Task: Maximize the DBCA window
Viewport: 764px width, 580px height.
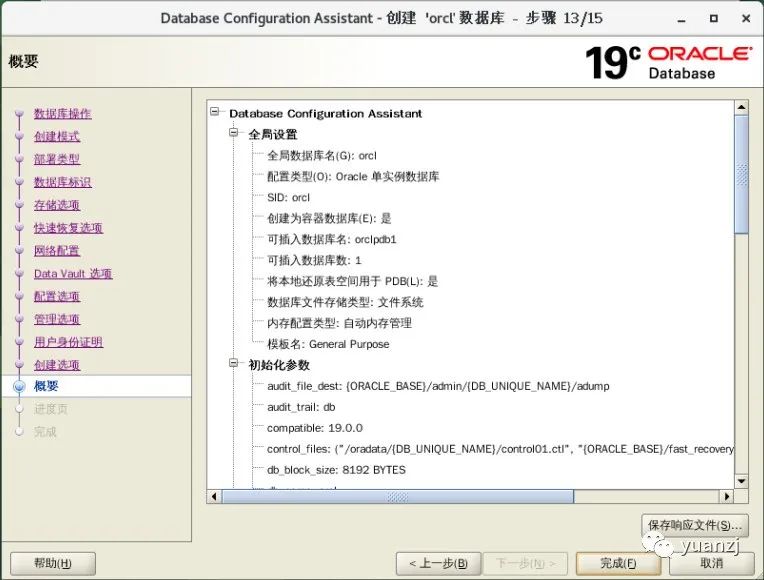Action: click(713, 19)
